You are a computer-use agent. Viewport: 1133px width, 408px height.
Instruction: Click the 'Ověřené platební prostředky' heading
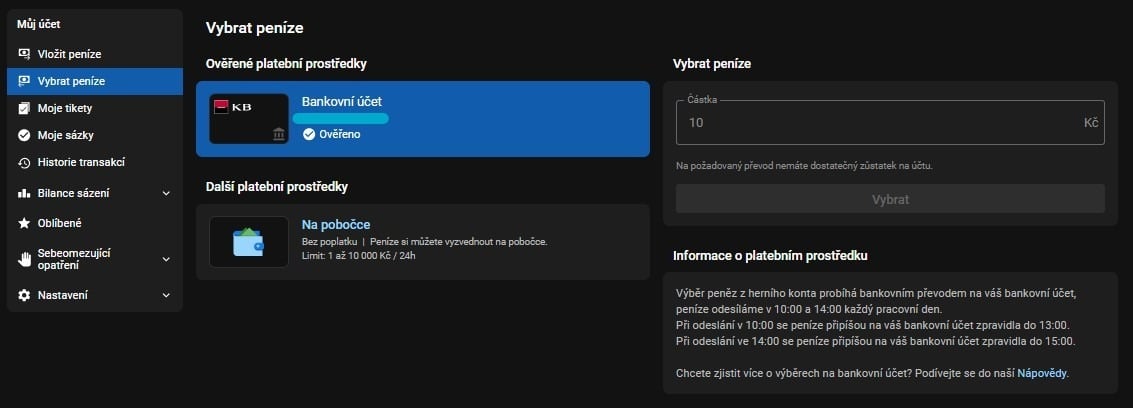(x=286, y=64)
